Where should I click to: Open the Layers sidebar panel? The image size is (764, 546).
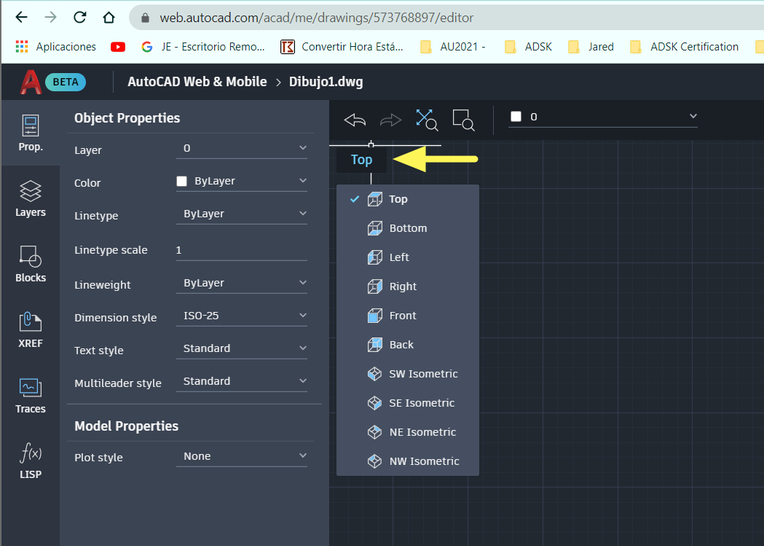click(30, 198)
